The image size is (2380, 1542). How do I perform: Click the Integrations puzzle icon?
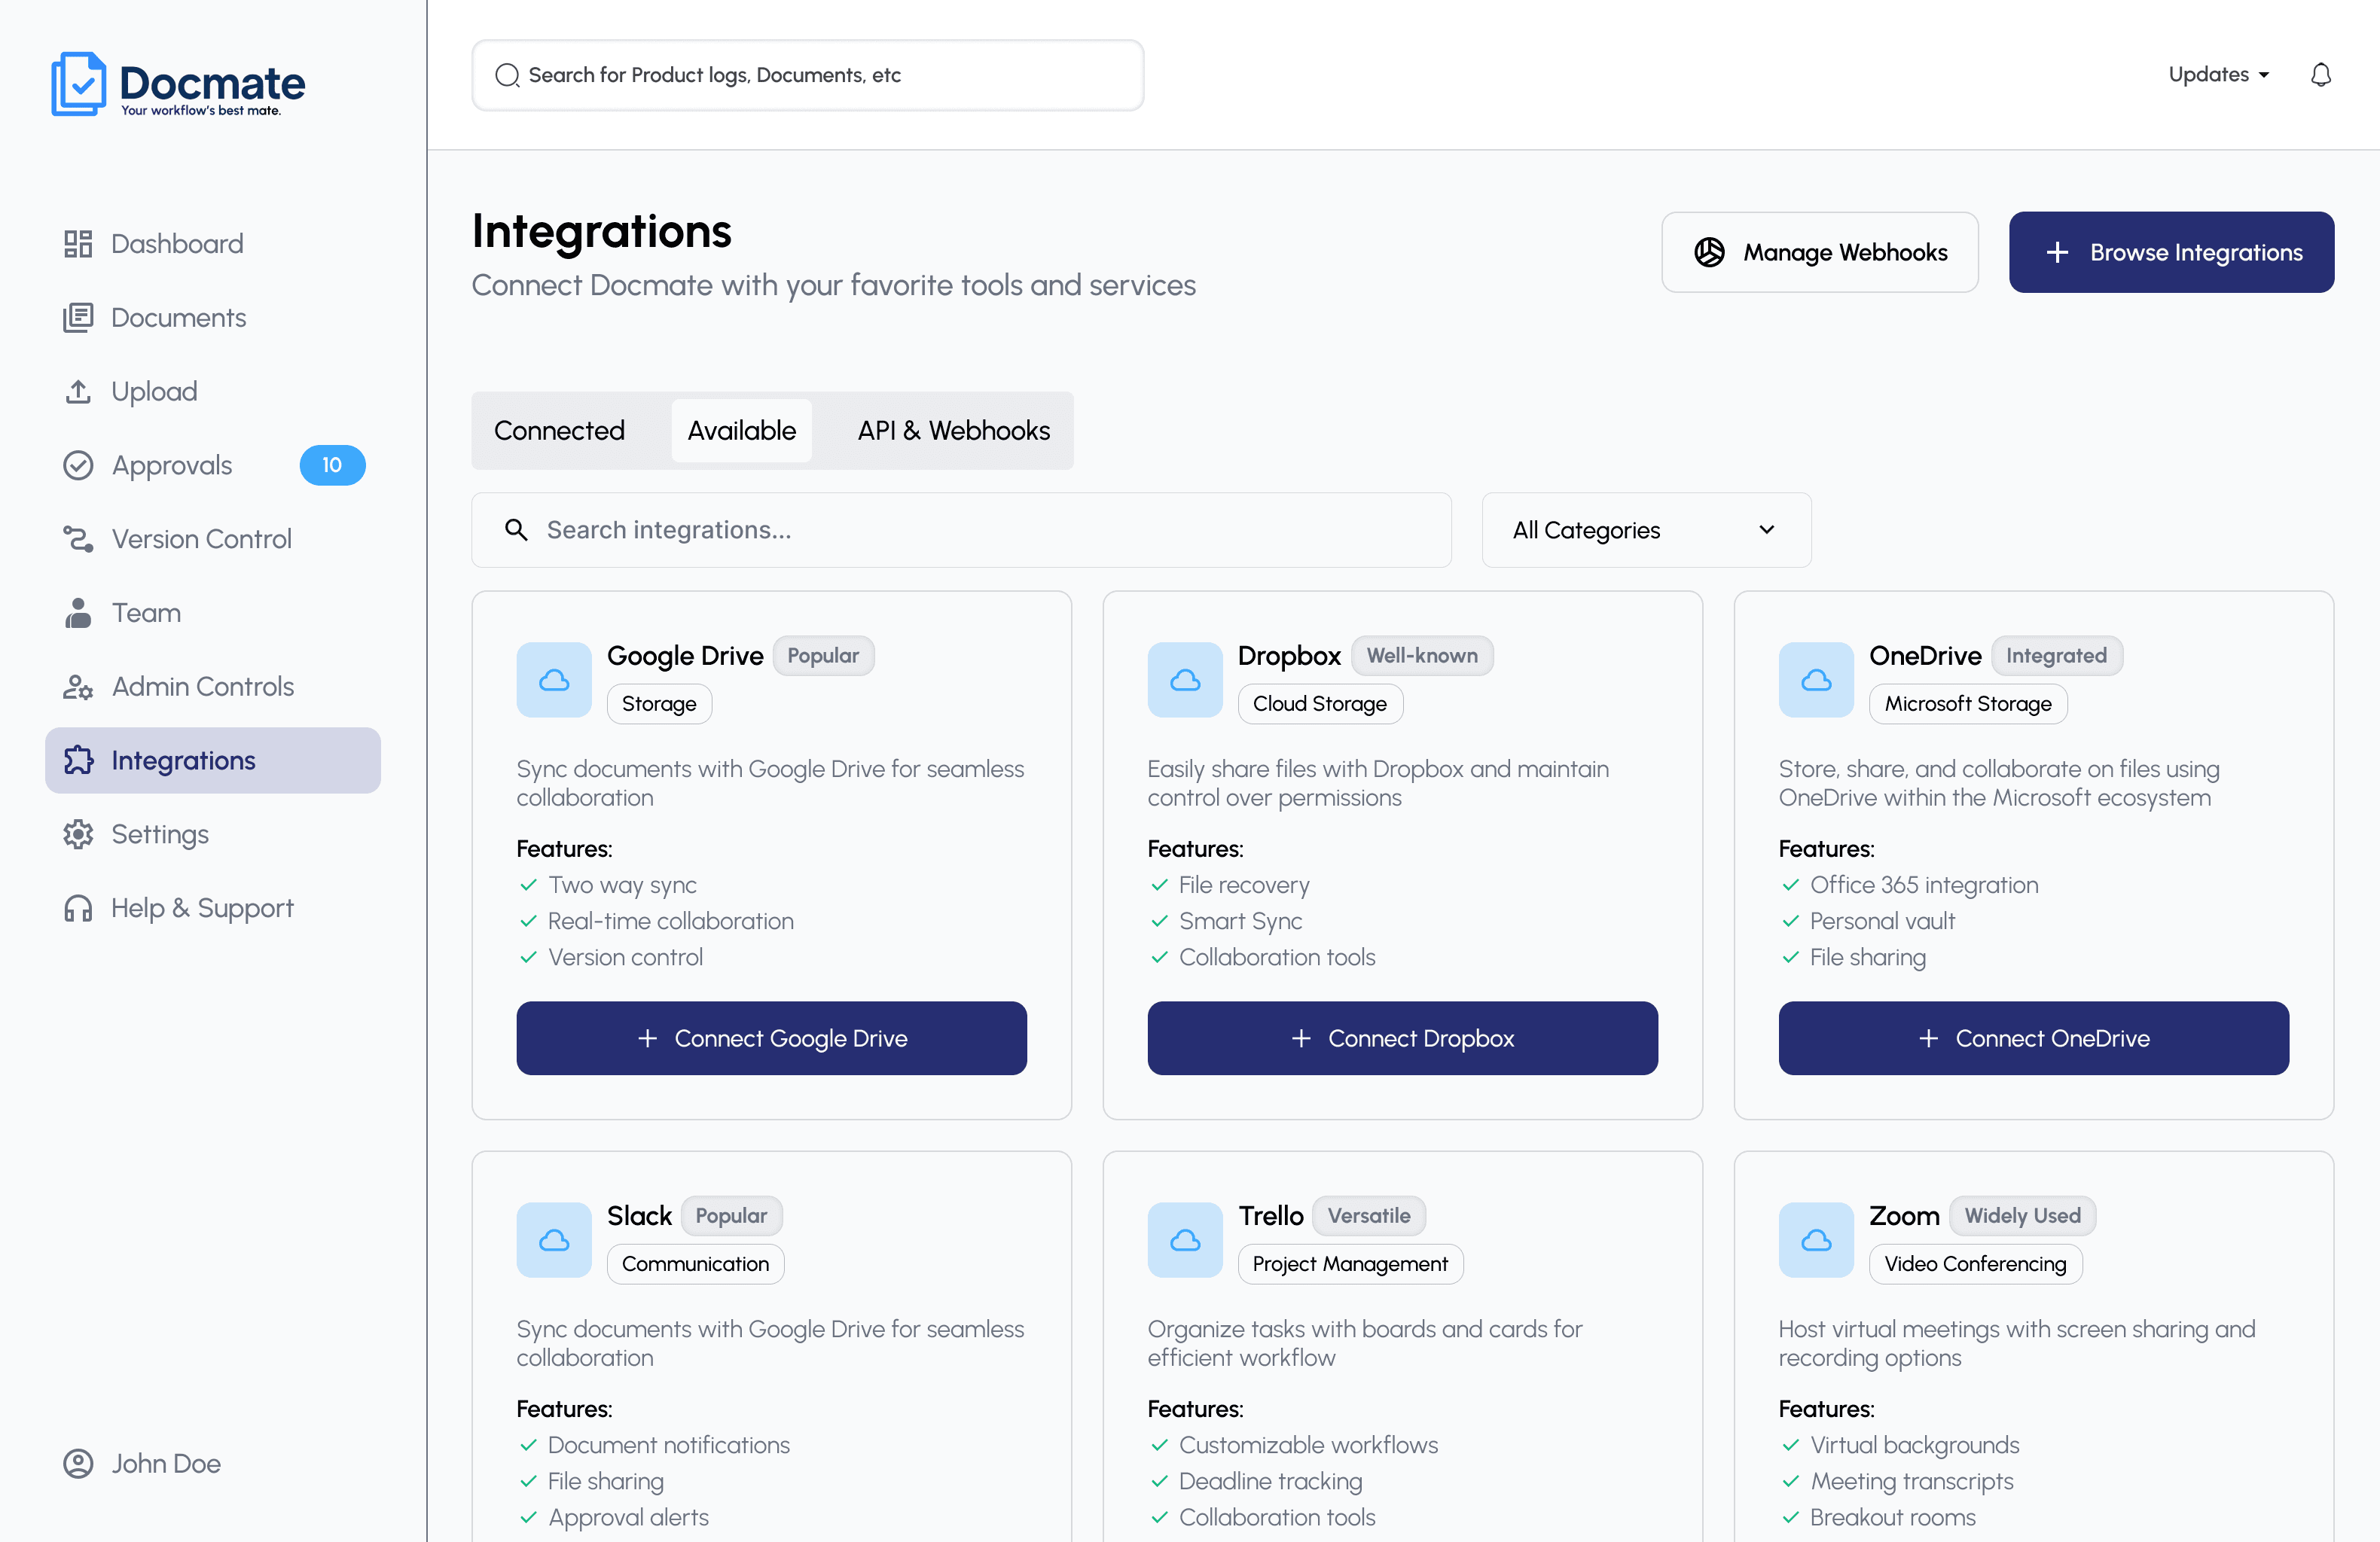coord(78,760)
